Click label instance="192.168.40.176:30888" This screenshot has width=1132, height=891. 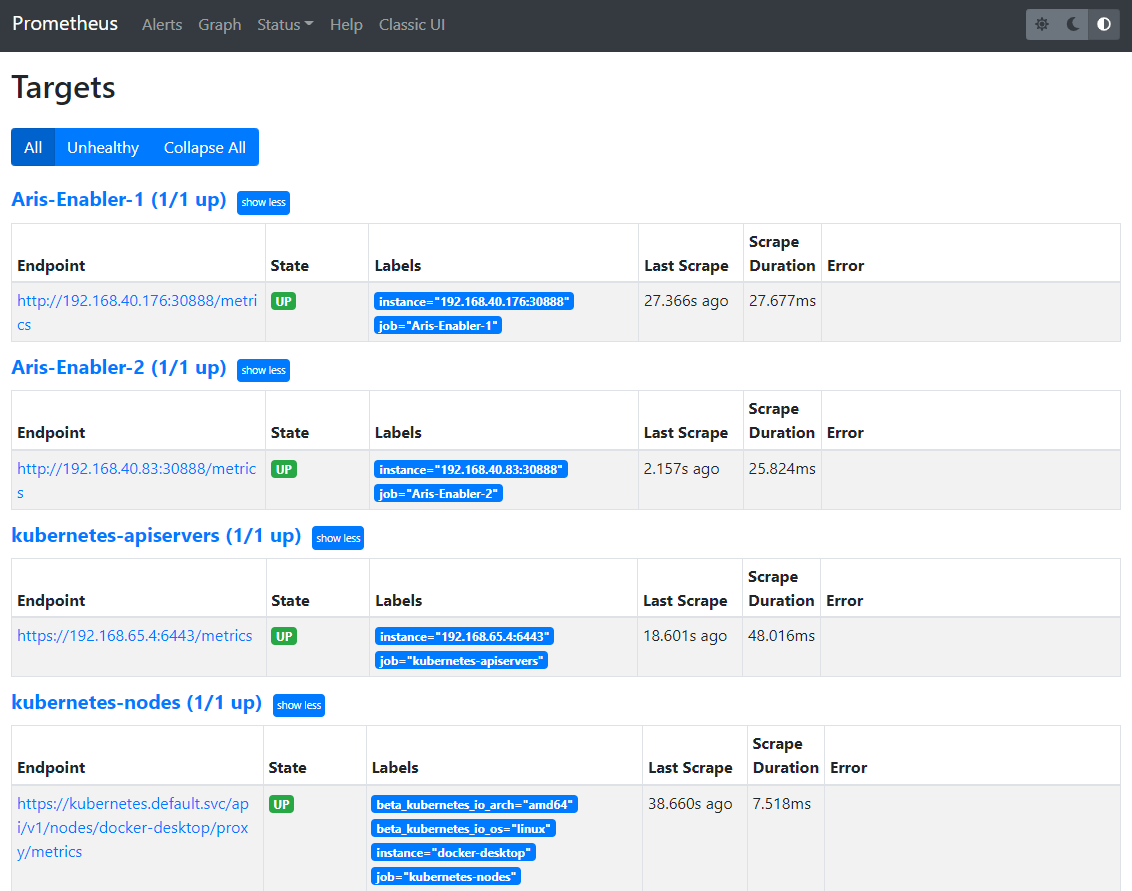[x=474, y=302]
